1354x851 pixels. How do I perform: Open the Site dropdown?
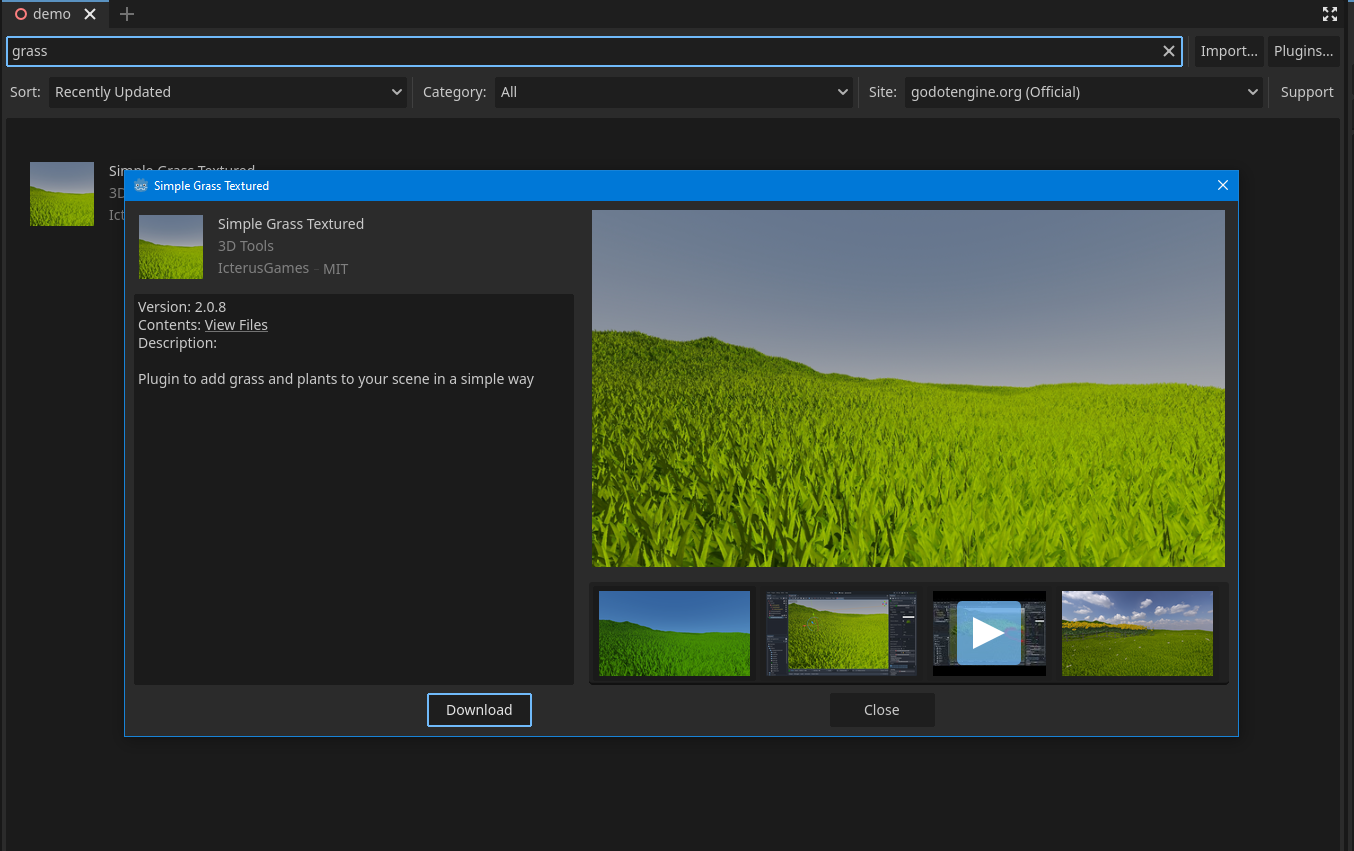tap(1084, 92)
